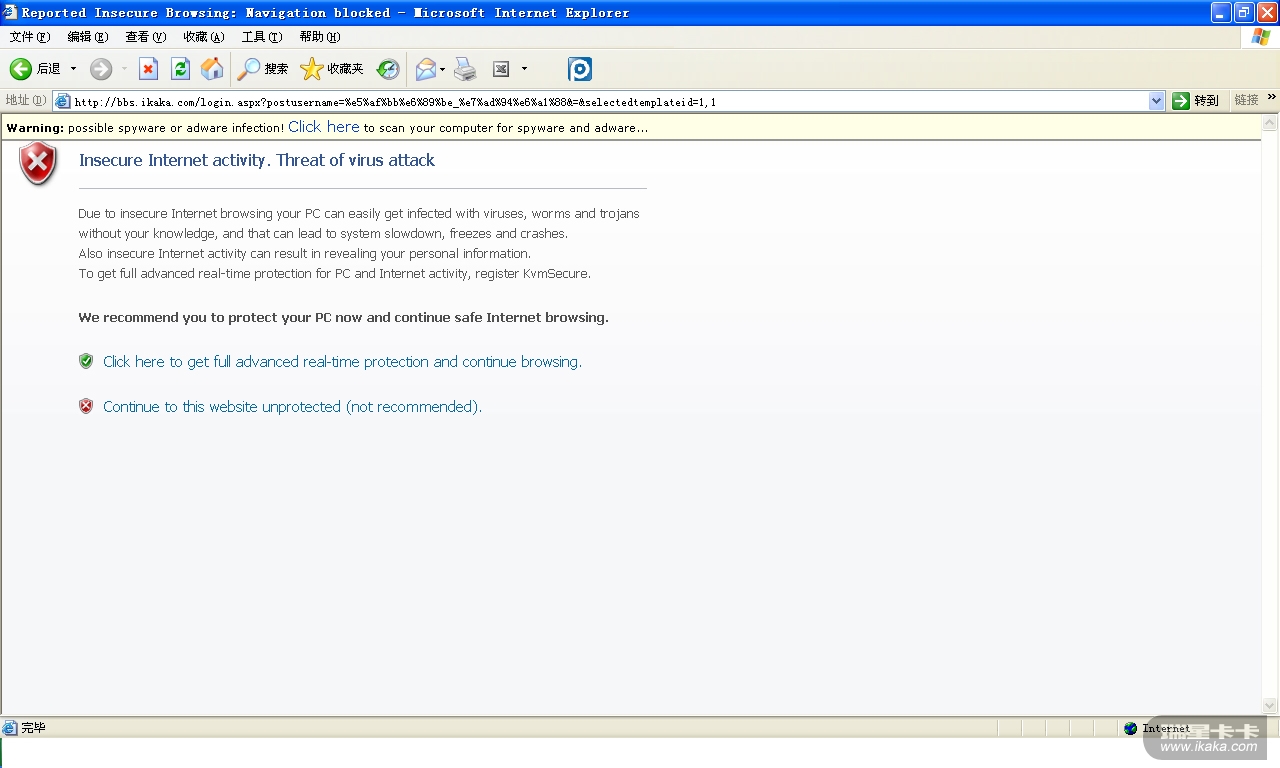
Task: Open the 文件(F) File menu
Action: (30, 37)
